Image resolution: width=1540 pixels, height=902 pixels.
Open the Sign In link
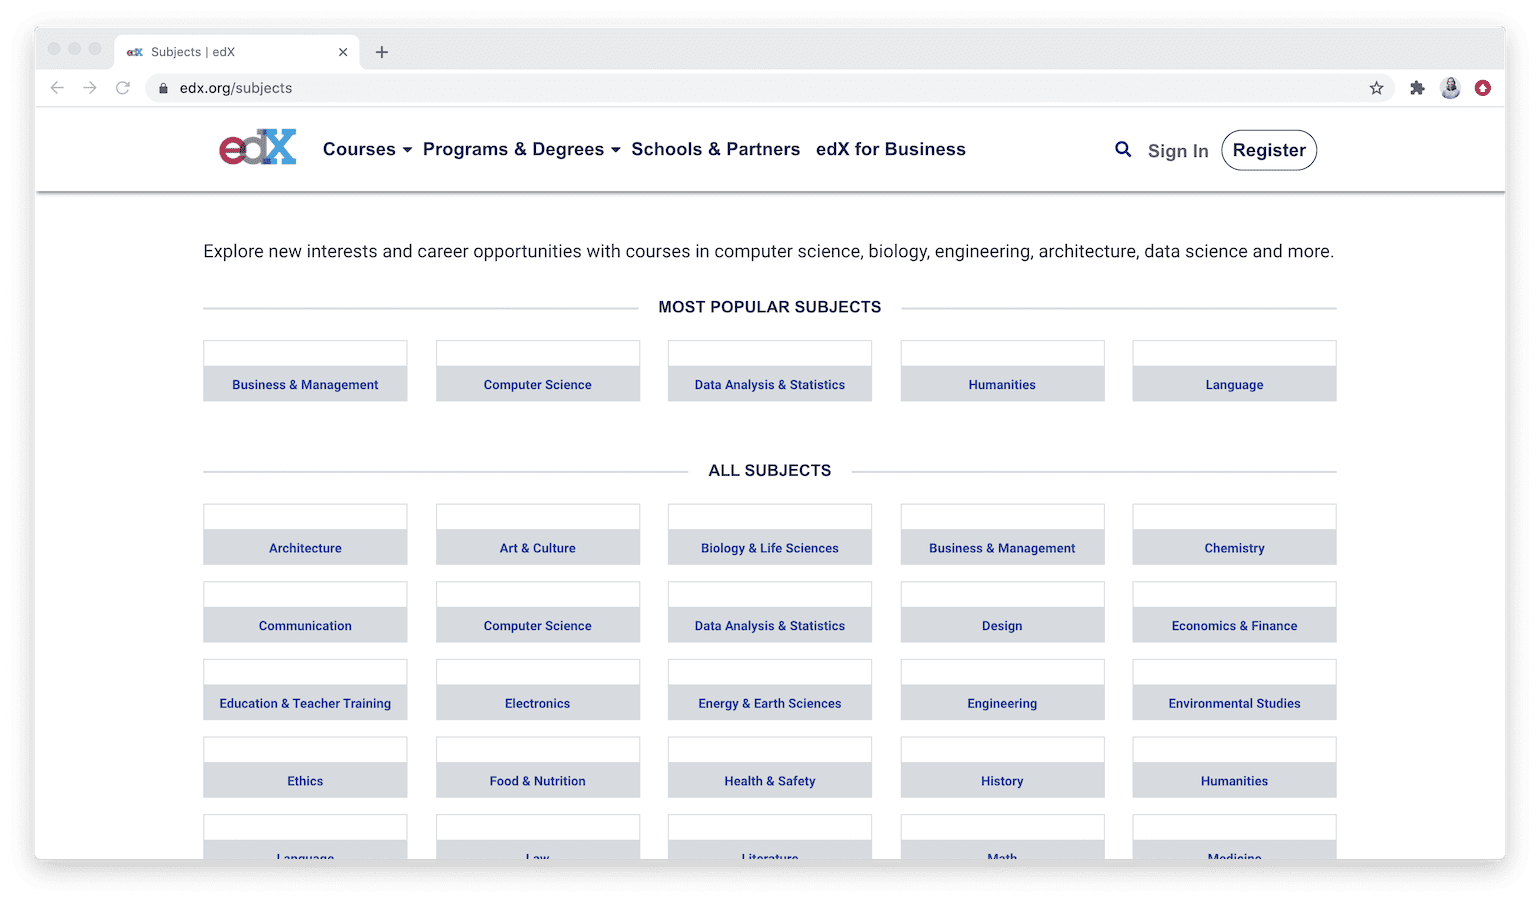pyautogui.click(x=1177, y=150)
